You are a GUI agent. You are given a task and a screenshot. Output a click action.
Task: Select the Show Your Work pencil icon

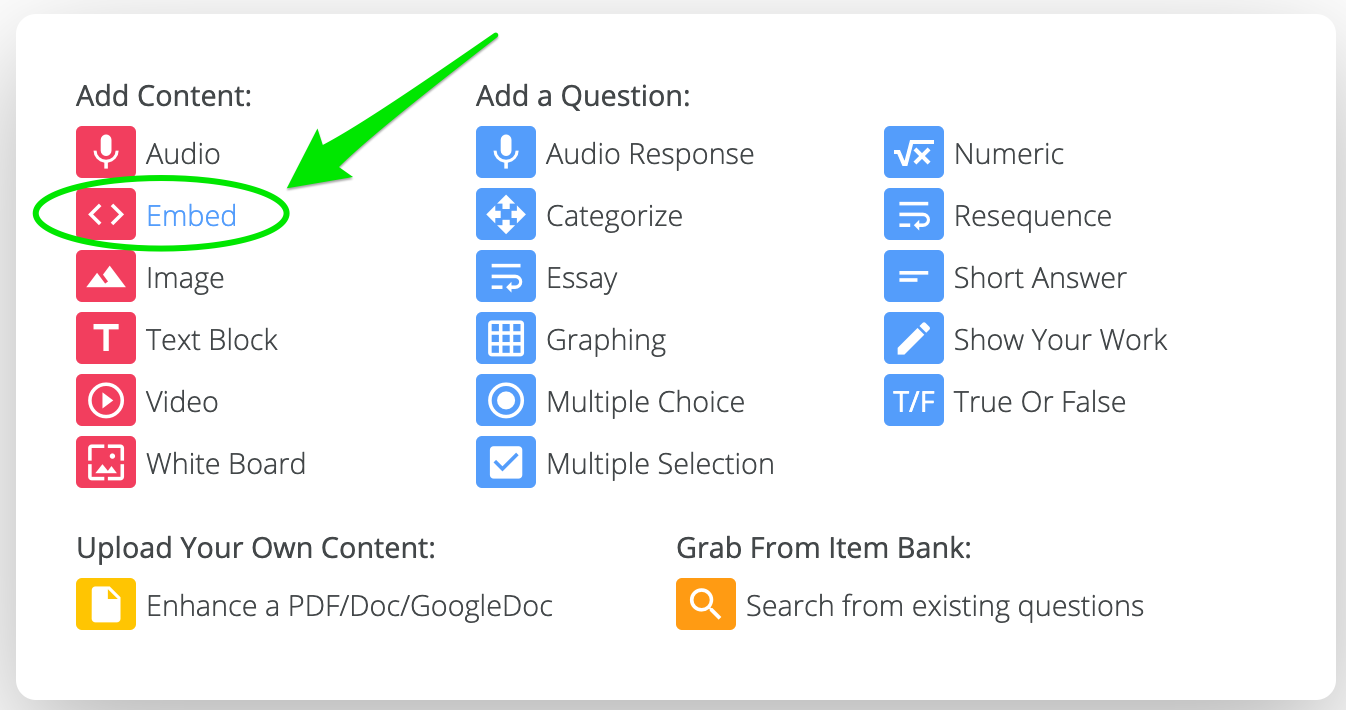pos(914,339)
